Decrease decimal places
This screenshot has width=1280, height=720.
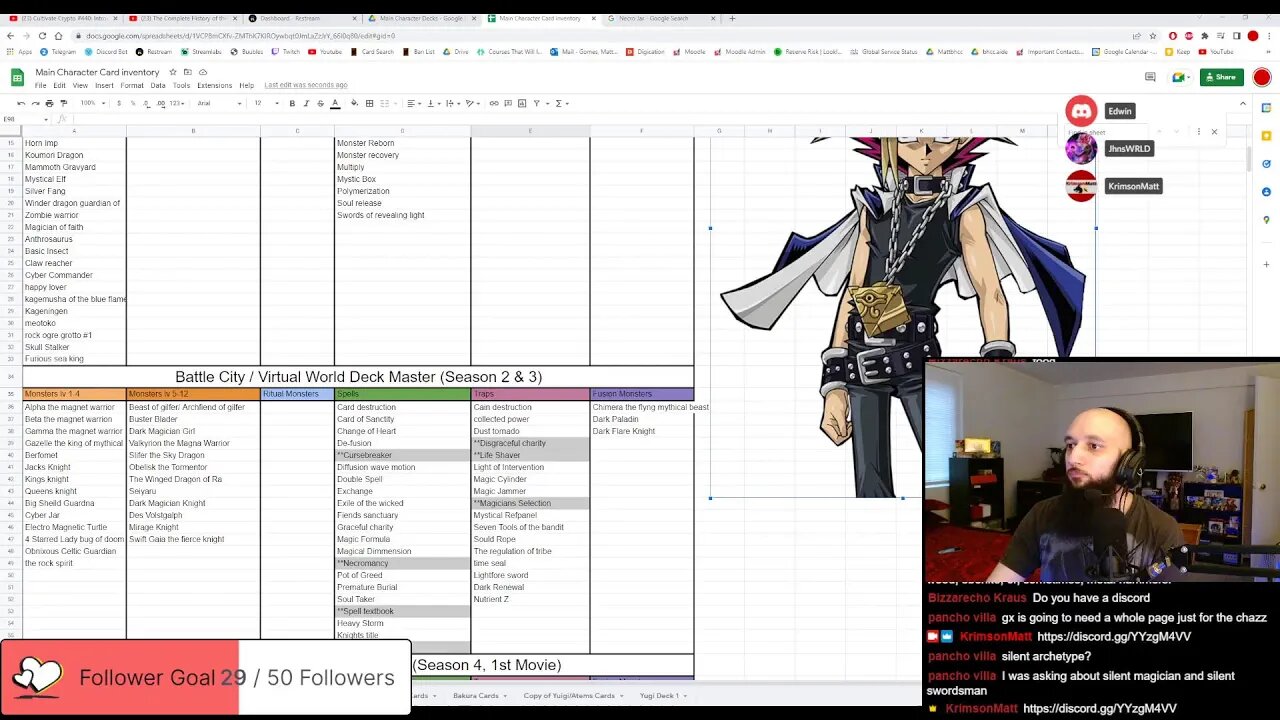[x=146, y=103]
